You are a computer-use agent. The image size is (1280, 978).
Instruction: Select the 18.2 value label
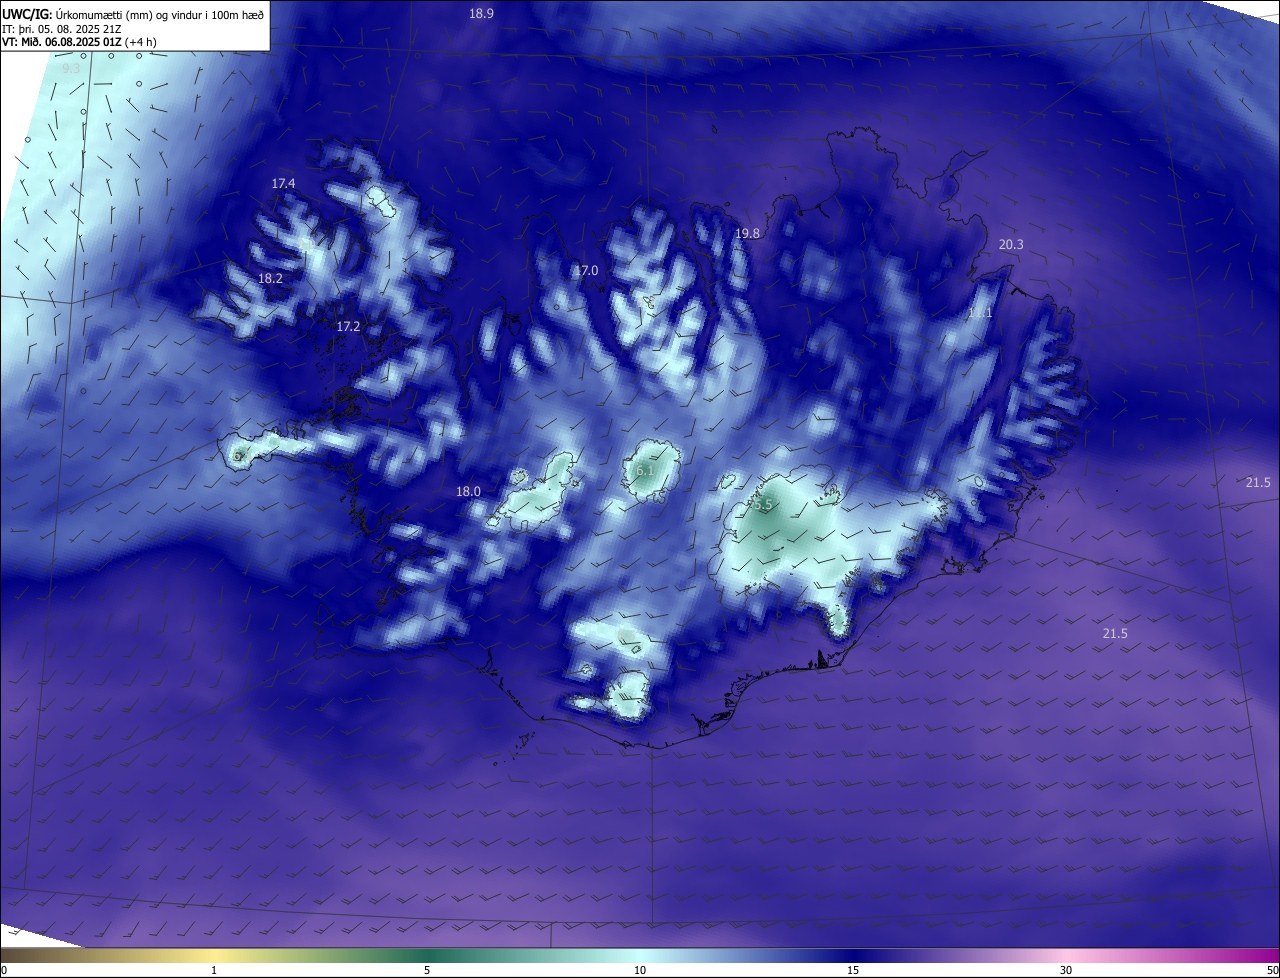click(270, 278)
